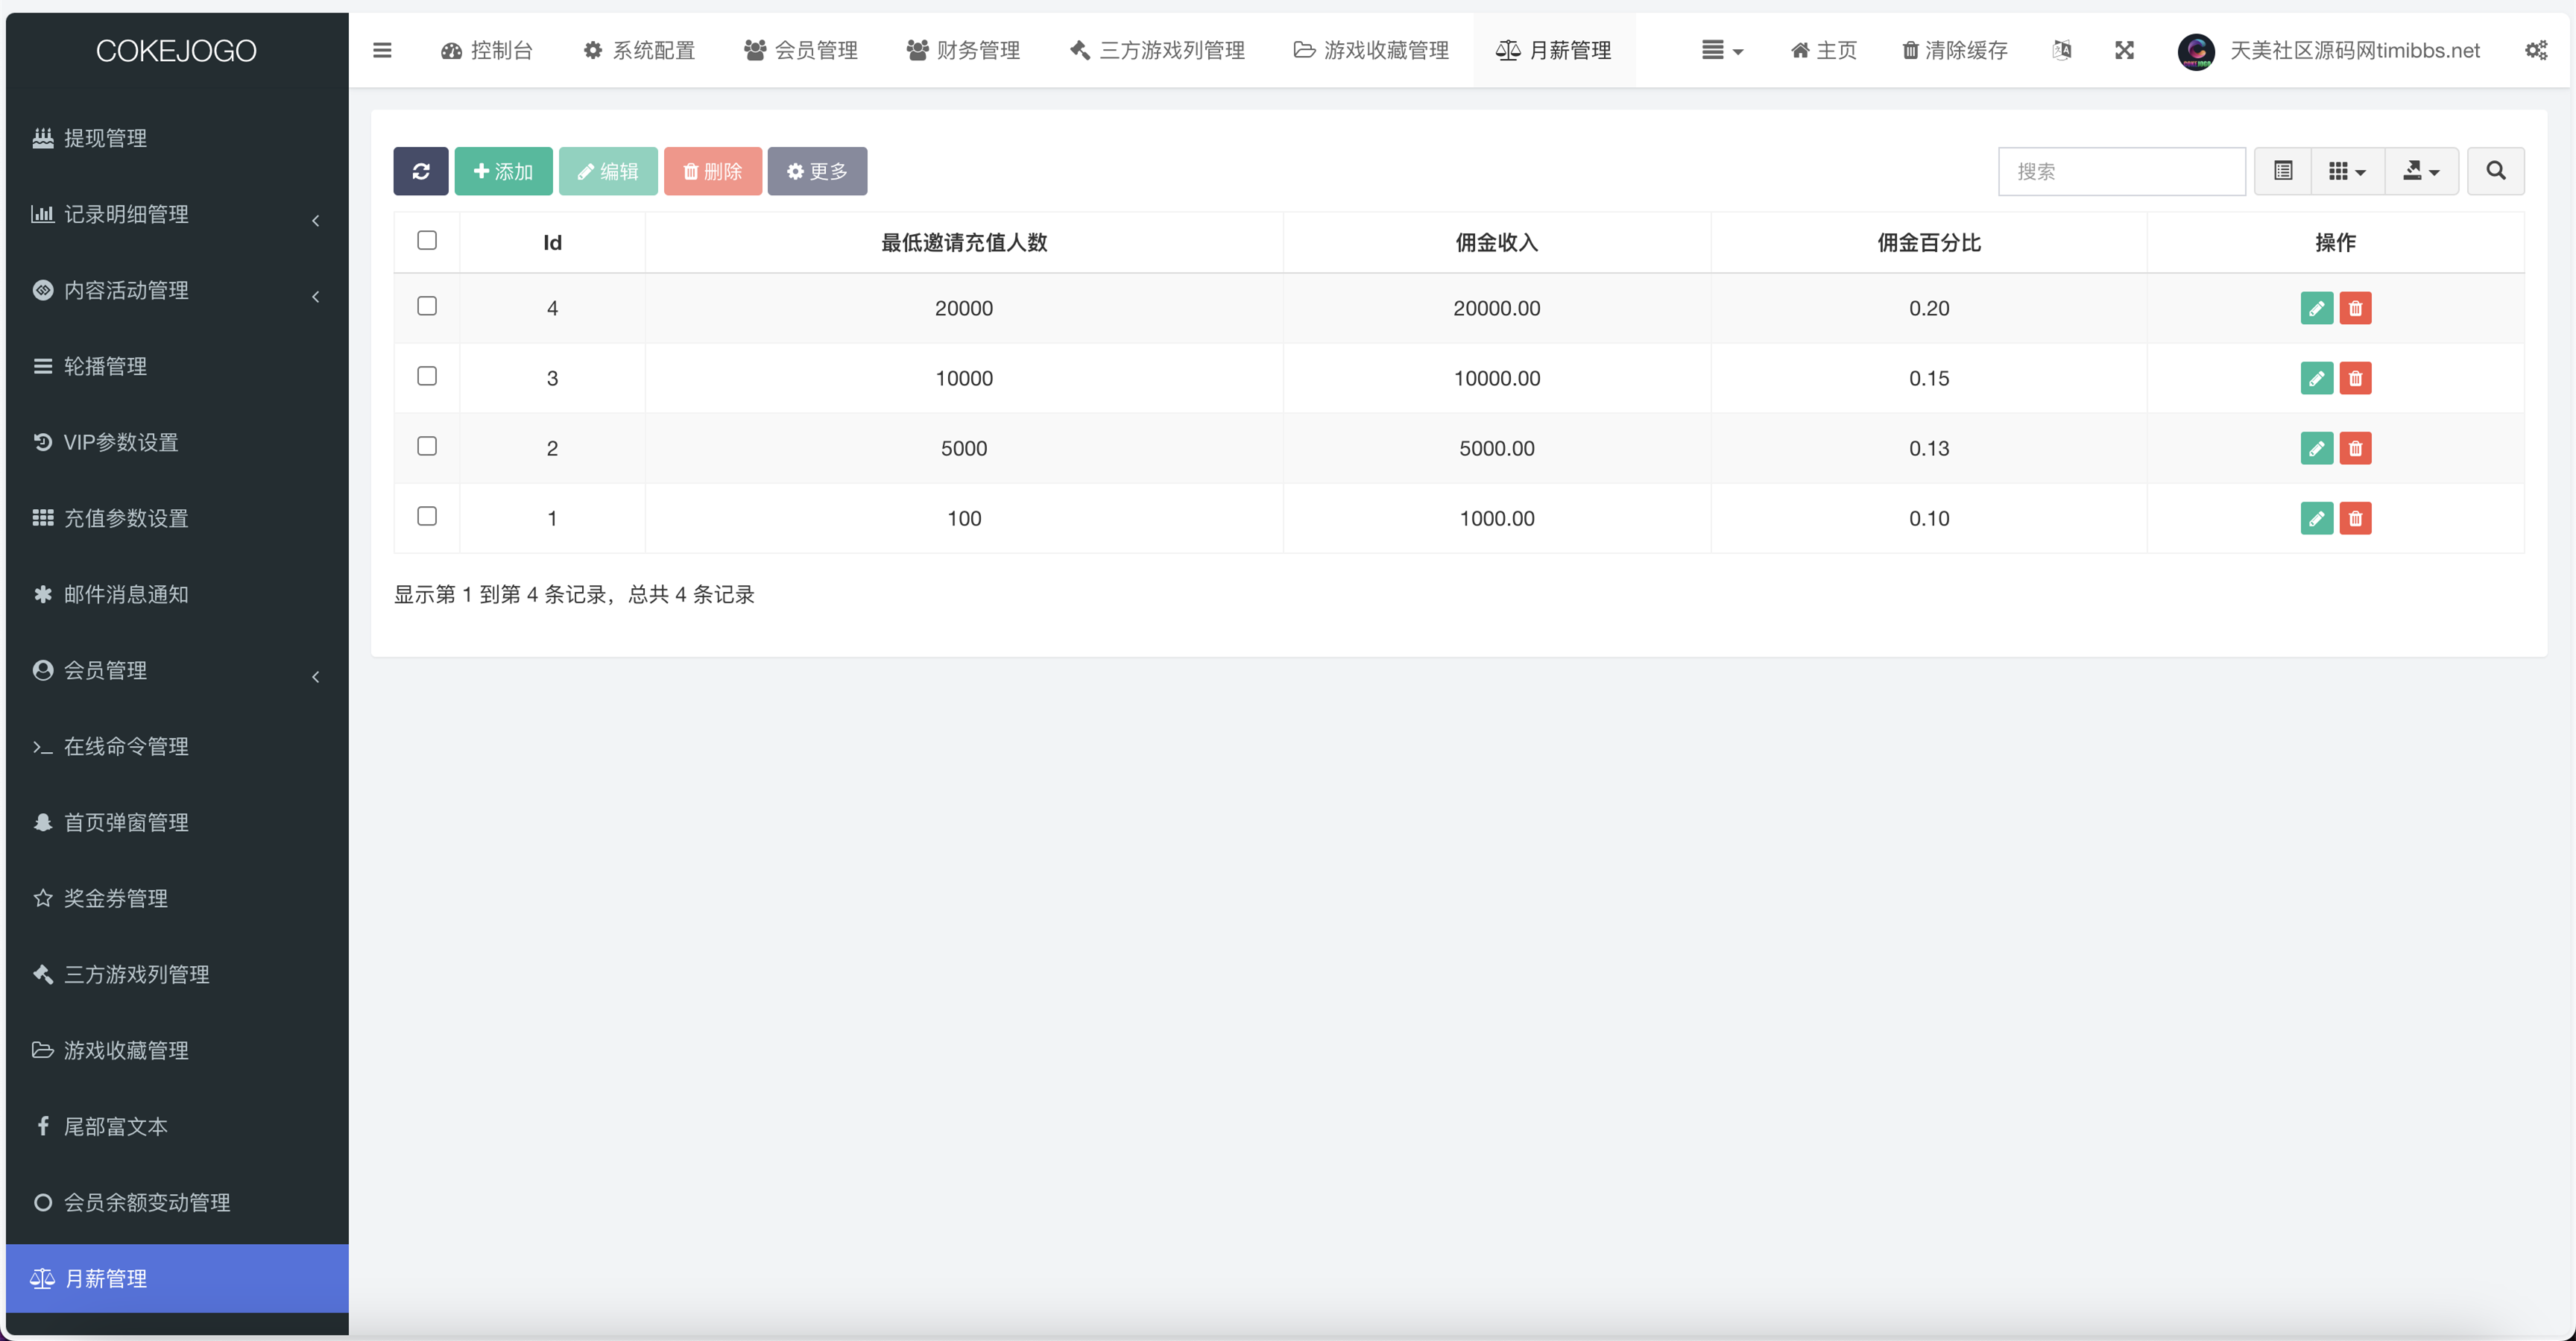Screen dimensions: 2576x1341
Task: Check the checkbox for row Id 3
Action: pos(427,376)
